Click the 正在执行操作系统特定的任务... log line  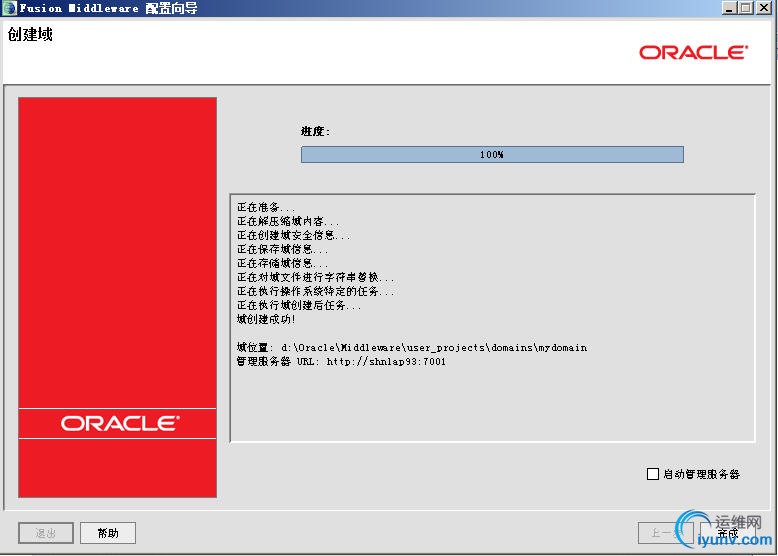316,291
